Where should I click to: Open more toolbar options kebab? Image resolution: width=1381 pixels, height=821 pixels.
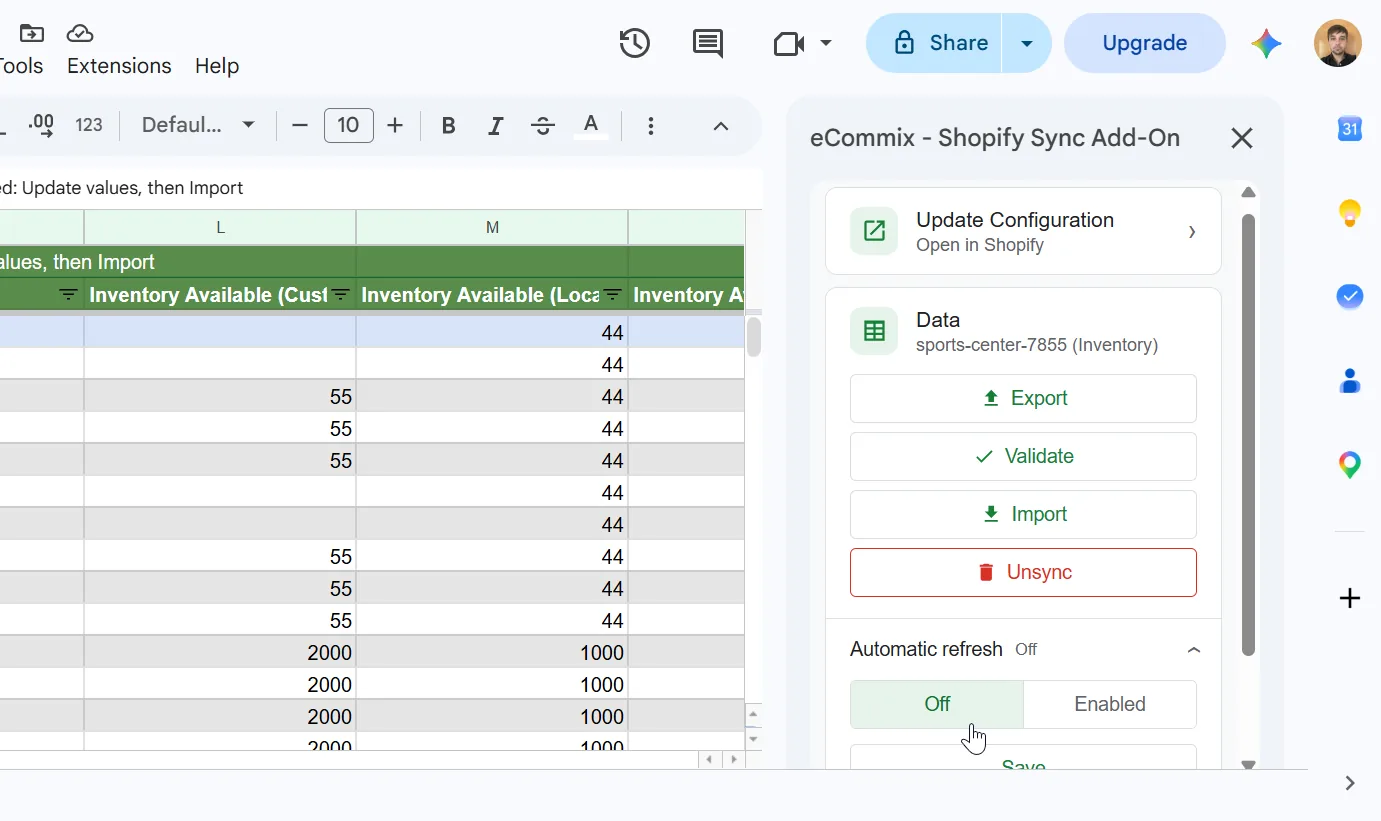pos(651,125)
